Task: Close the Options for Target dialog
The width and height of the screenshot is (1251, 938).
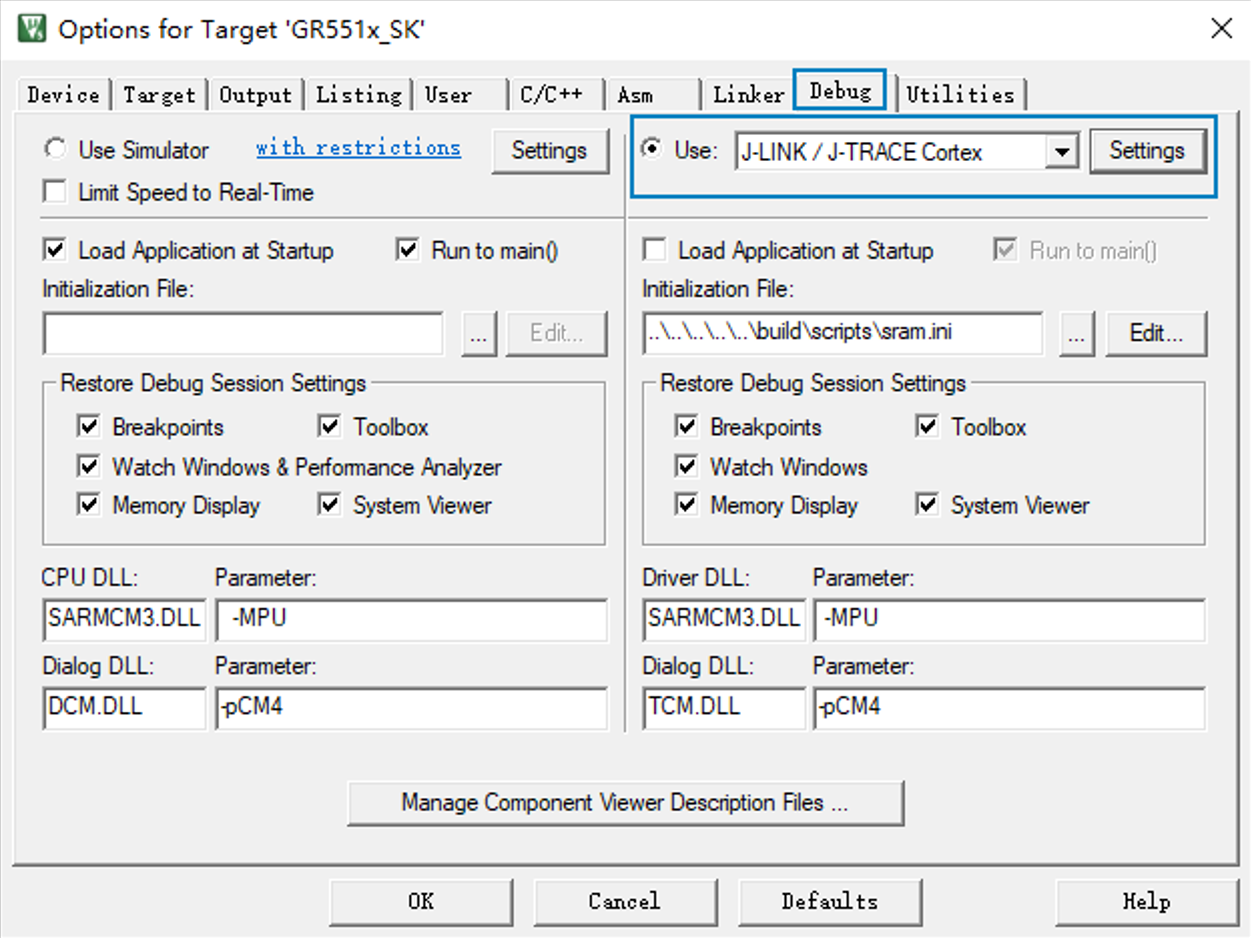Action: pyautogui.click(x=1221, y=28)
